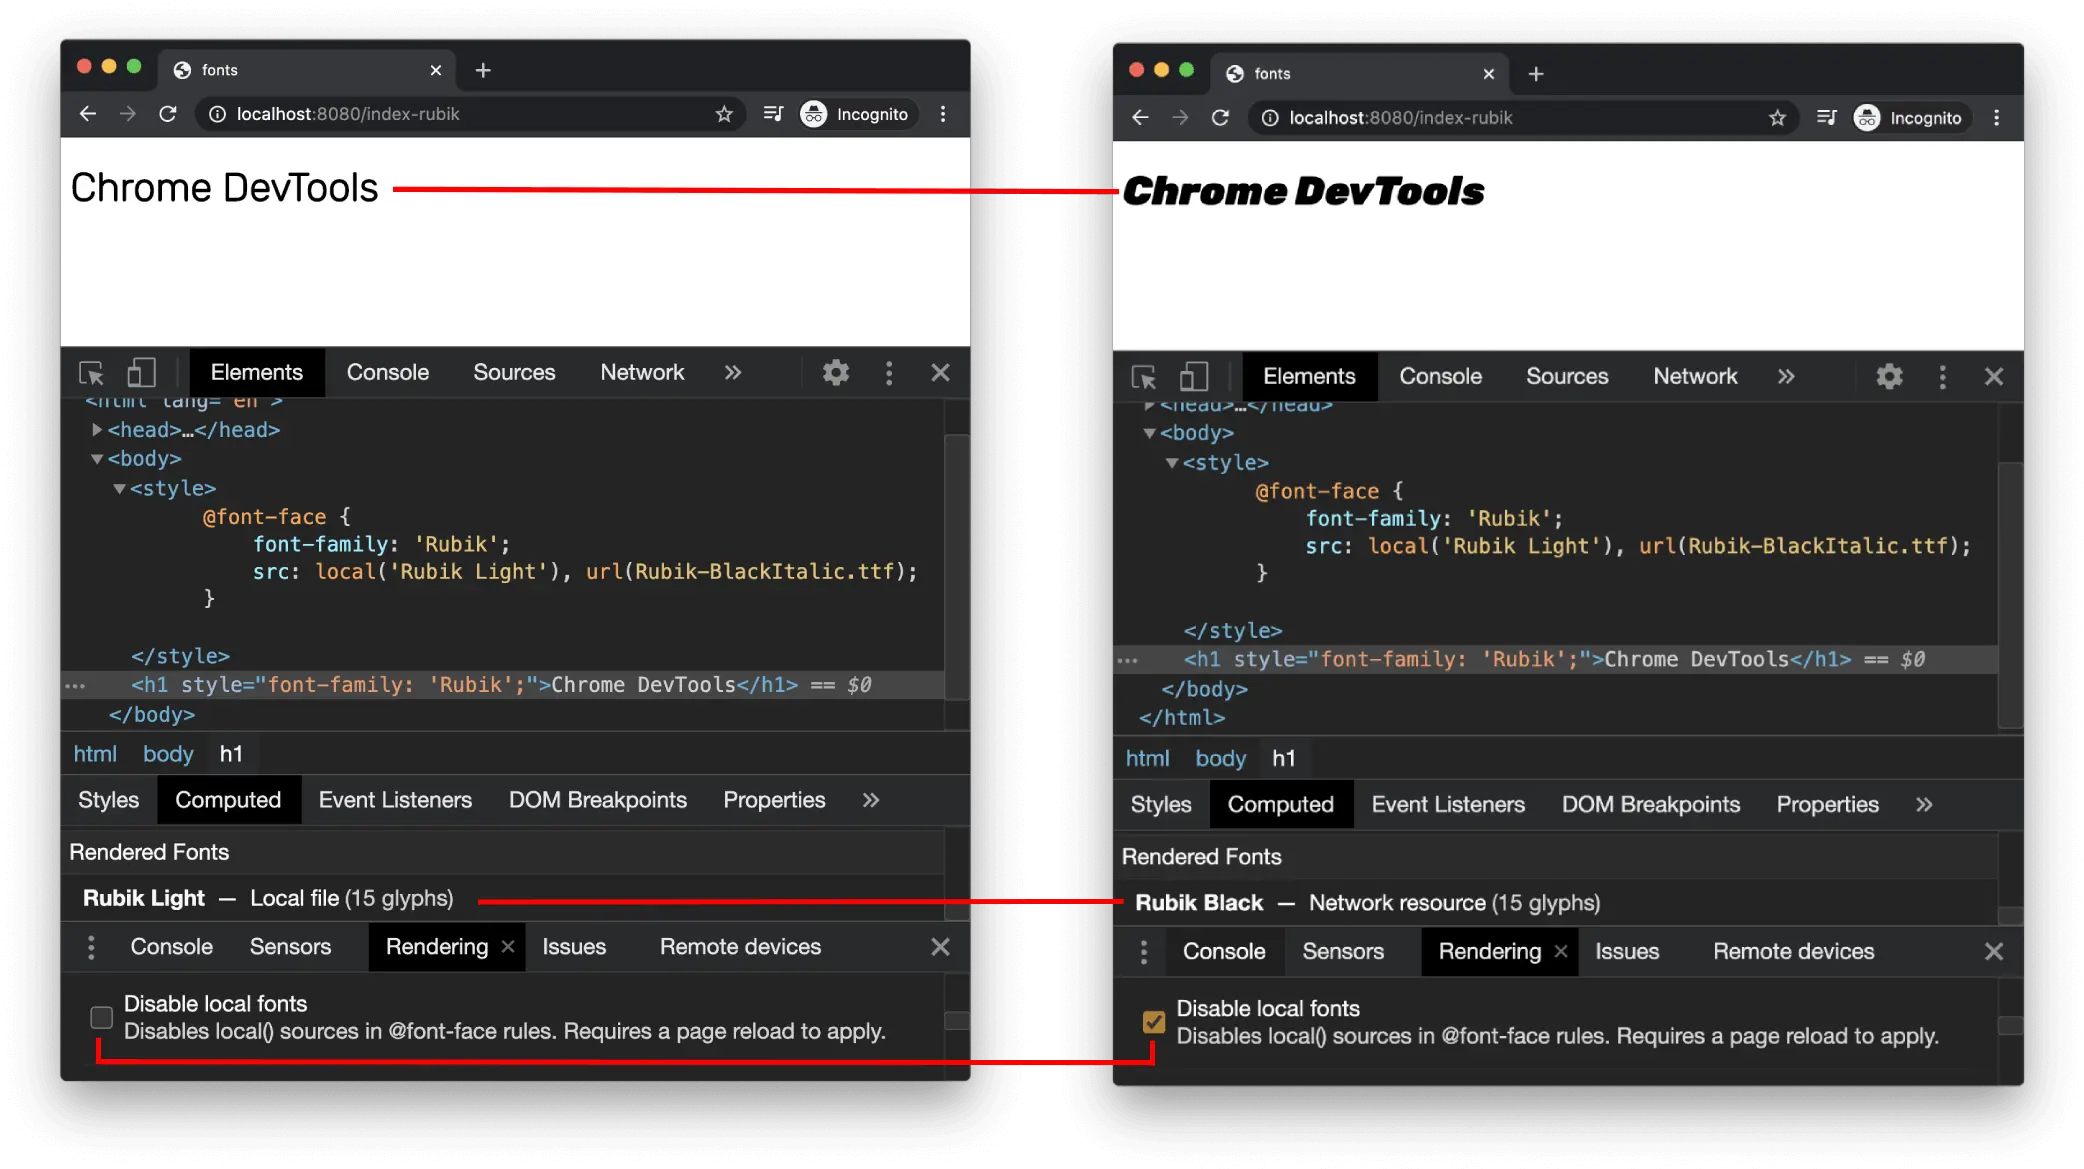The height and width of the screenshot is (1169, 2084).
Task: Show more DevTools panels in left window
Action: (x=733, y=373)
